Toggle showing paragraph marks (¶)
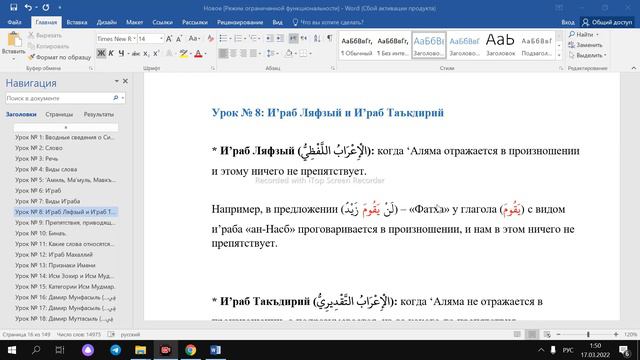This screenshot has height=360, width=640. tap(329, 38)
